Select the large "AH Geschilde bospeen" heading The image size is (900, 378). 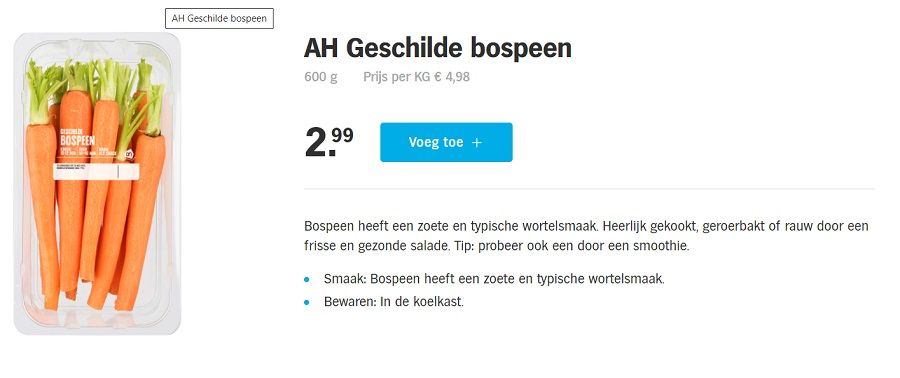tap(437, 48)
